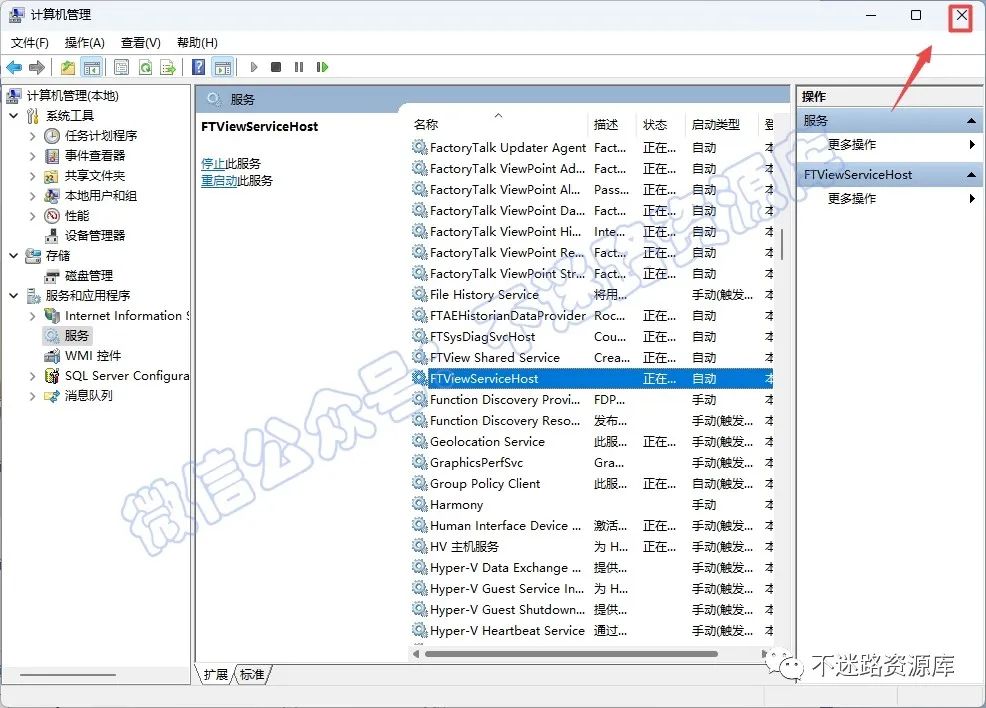Select the FTView Shared Service row
This screenshot has height=708, width=986.
pos(592,358)
